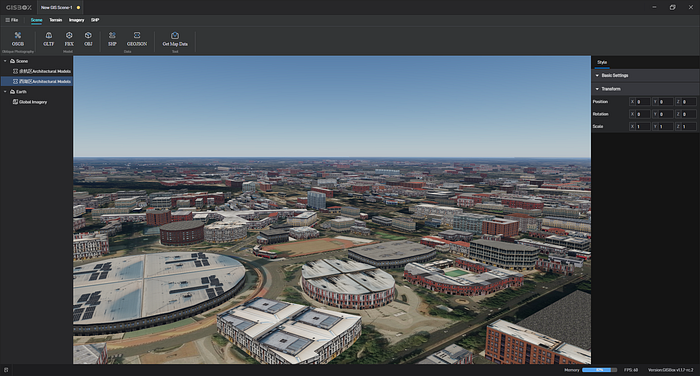Image resolution: width=700 pixels, height=376 pixels.
Task: Click the status bar icon at bottom-left
Action: point(6,370)
